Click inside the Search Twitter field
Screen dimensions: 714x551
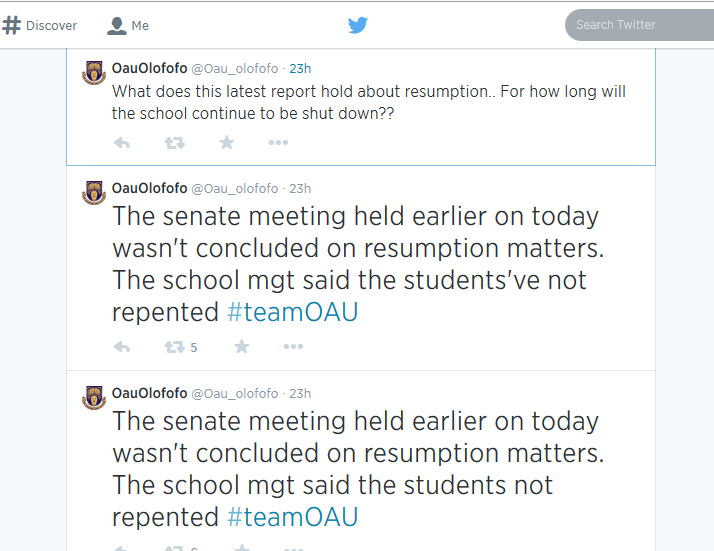[639, 25]
